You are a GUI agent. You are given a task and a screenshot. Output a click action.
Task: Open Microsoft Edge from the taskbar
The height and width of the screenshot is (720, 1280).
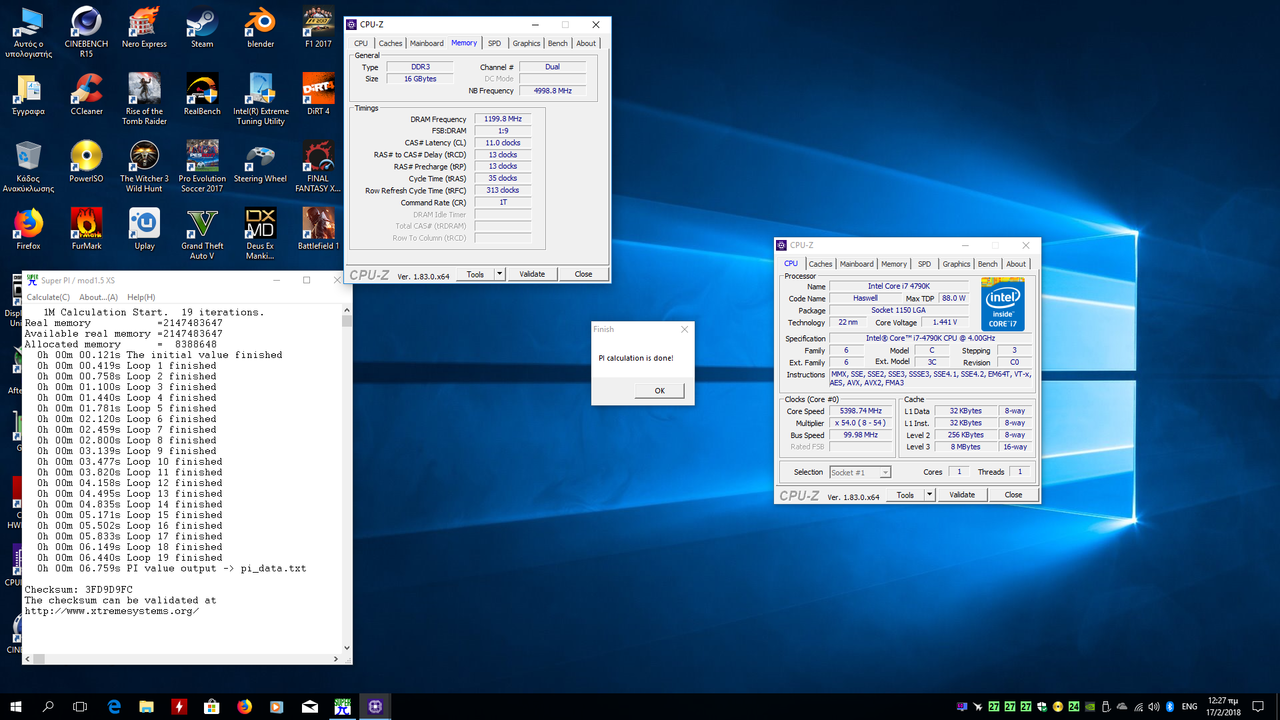pos(114,706)
